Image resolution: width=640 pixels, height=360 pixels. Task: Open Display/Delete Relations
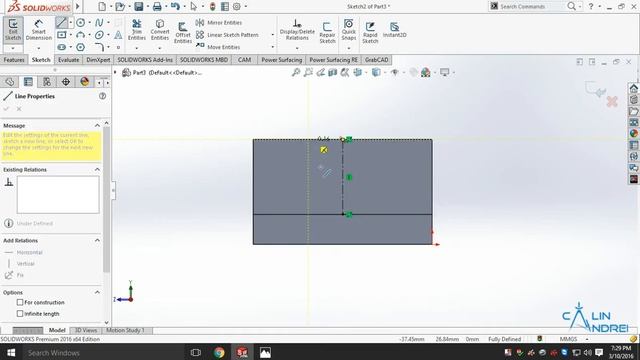pos(297,30)
